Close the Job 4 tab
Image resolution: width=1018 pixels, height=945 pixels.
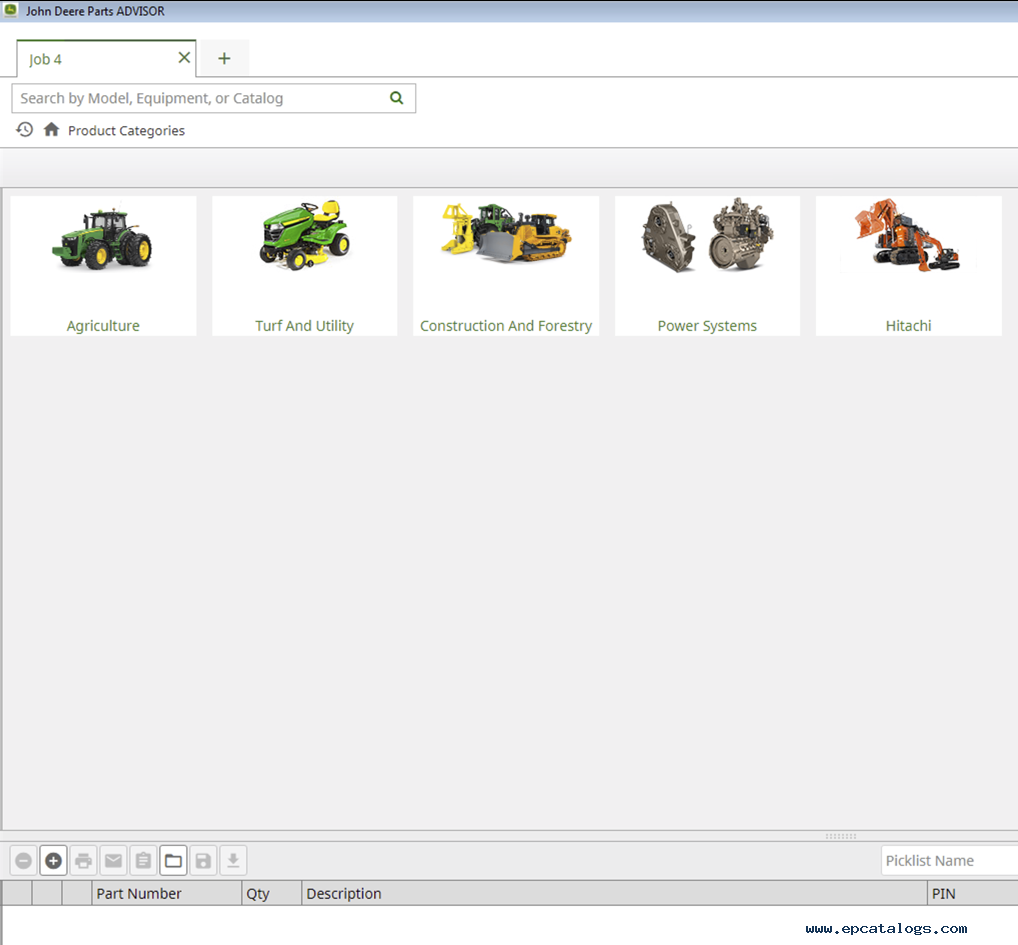coord(184,58)
